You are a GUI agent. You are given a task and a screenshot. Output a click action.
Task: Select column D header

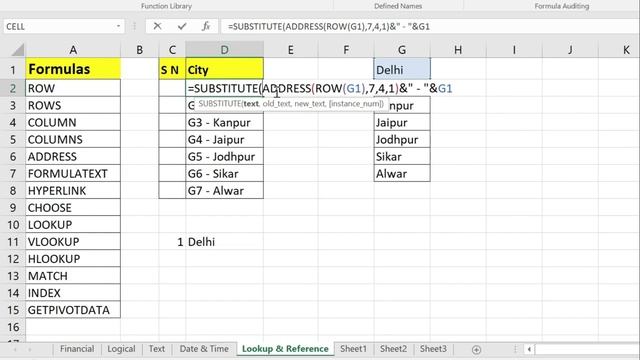coord(224,50)
